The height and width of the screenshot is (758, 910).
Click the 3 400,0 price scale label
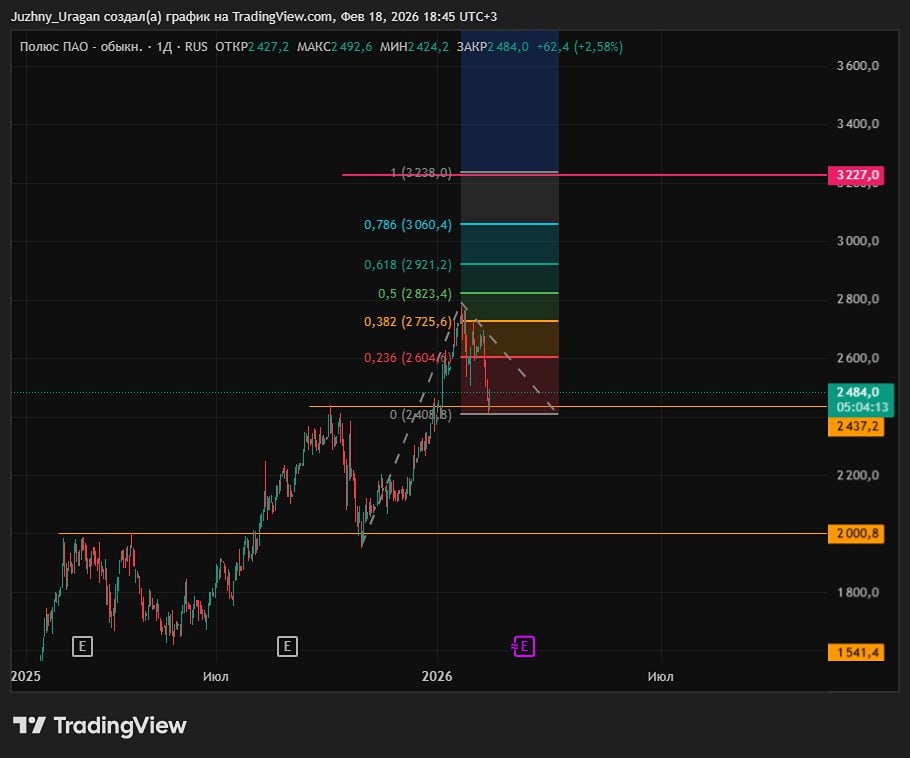858,124
